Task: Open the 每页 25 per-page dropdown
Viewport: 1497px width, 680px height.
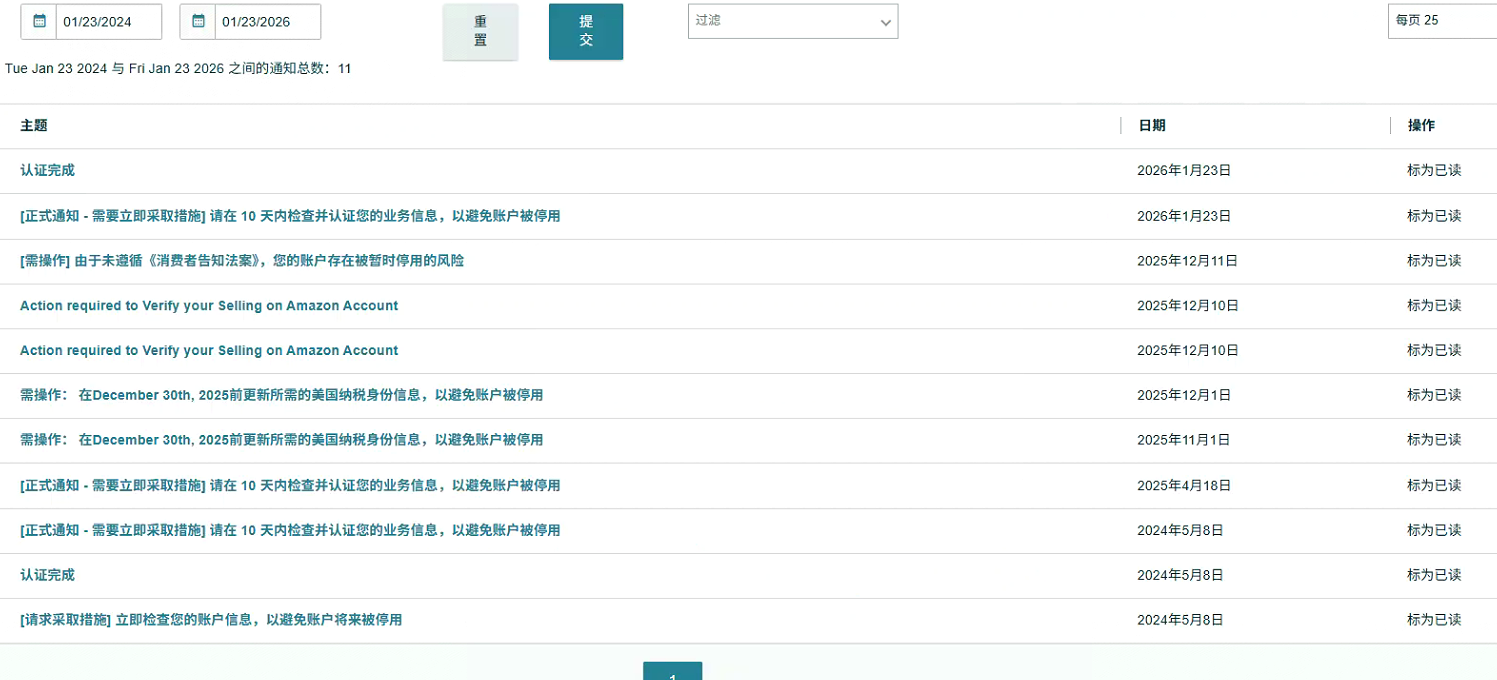Action: [x=1440, y=21]
